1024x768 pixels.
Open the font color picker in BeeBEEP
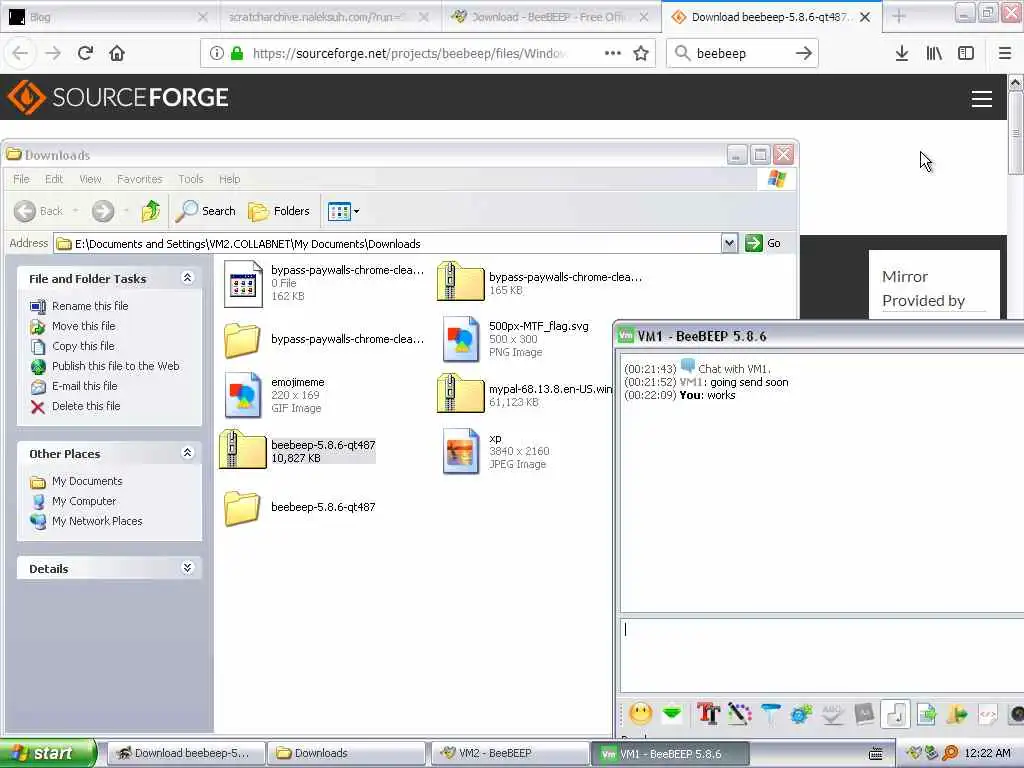pyautogui.click(x=739, y=714)
